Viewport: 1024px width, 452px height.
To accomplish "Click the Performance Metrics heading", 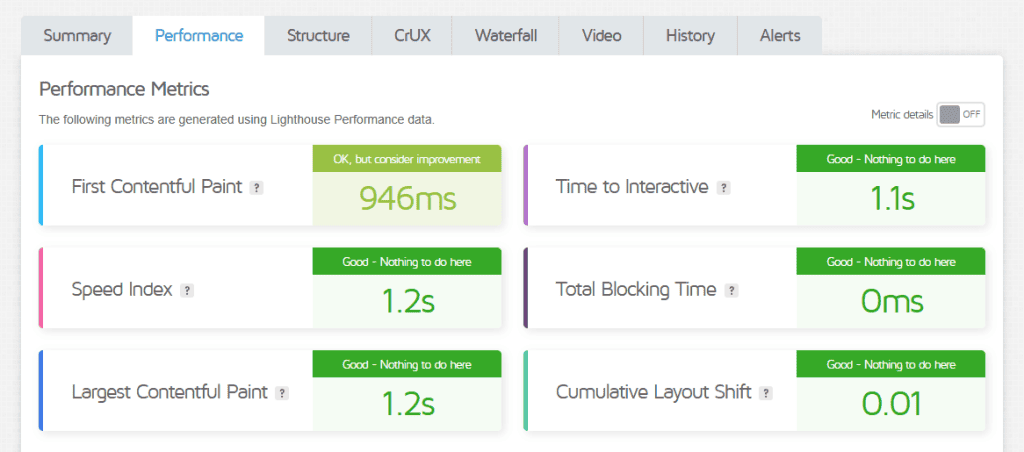I will [x=124, y=89].
